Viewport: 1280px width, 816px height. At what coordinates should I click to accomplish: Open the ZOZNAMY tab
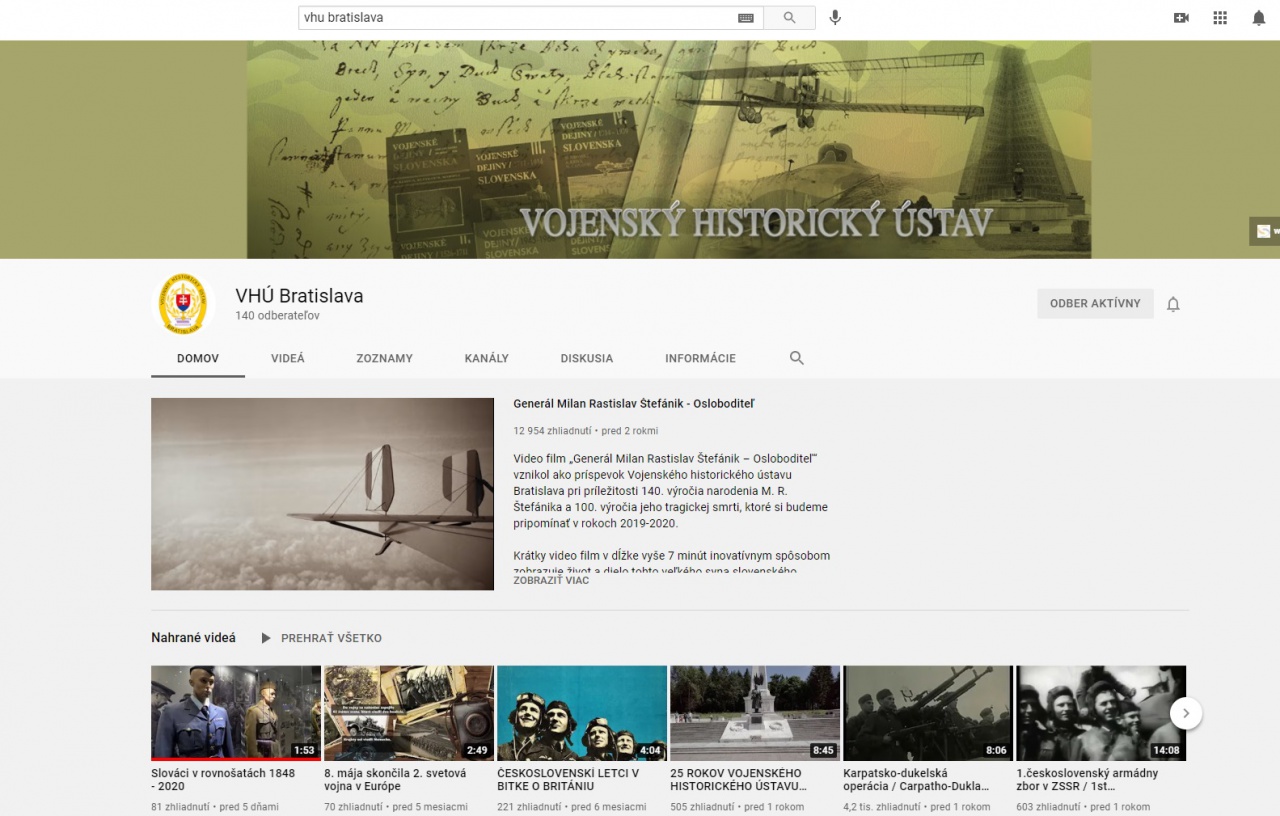[x=384, y=358]
